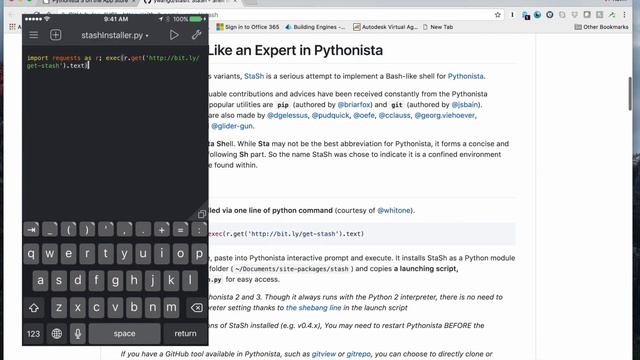Open the Autodesk Virtual Ag... bookmark
Screen dimensions: 640x360
coord(386,27)
